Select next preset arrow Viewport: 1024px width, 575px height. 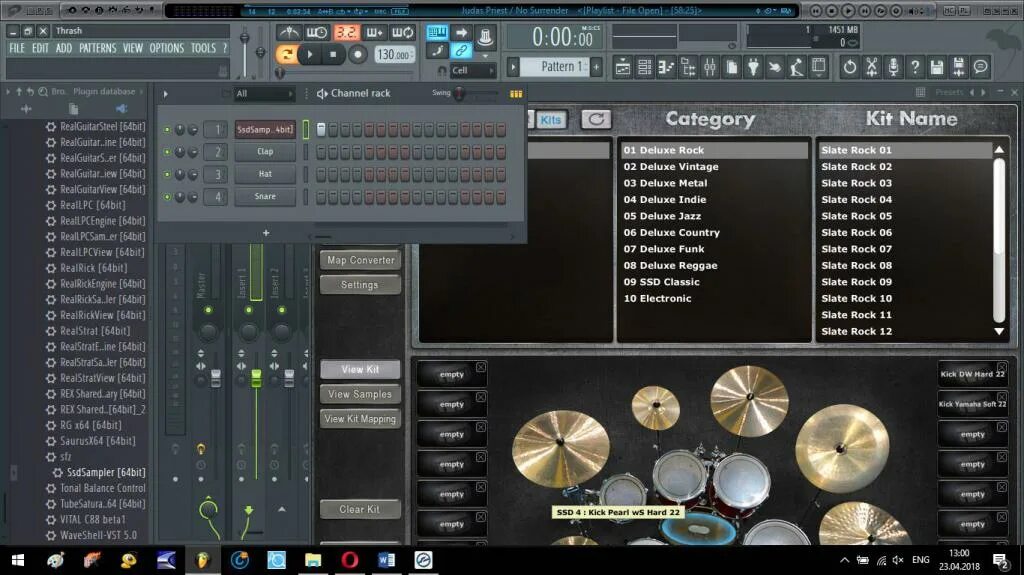click(x=984, y=92)
